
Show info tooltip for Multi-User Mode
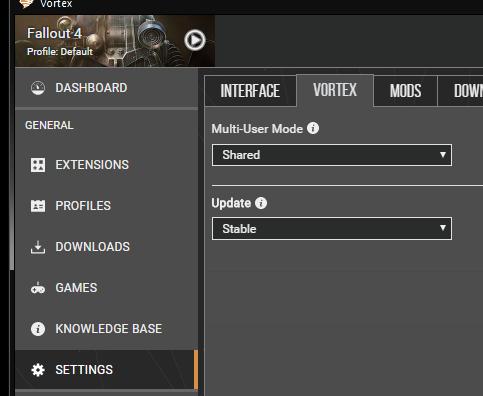tap(313, 128)
